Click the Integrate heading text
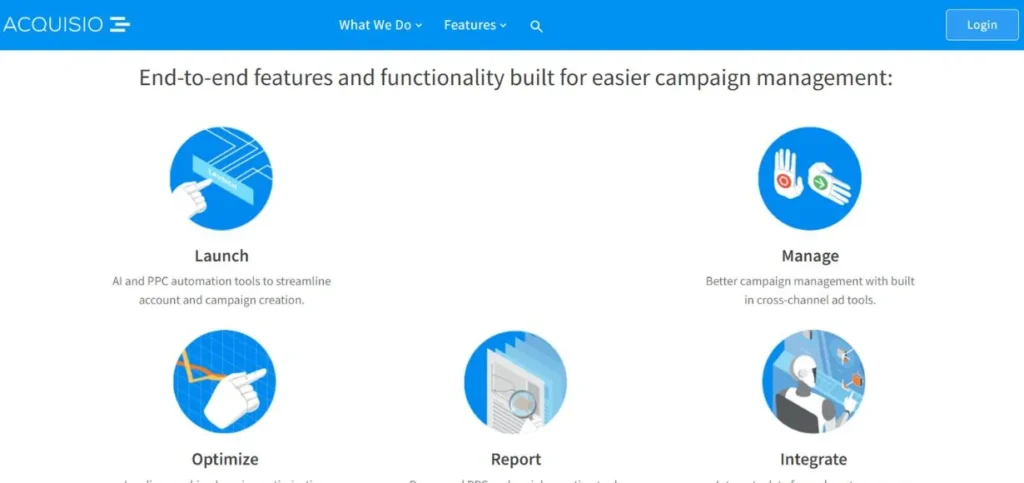 [813, 459]
